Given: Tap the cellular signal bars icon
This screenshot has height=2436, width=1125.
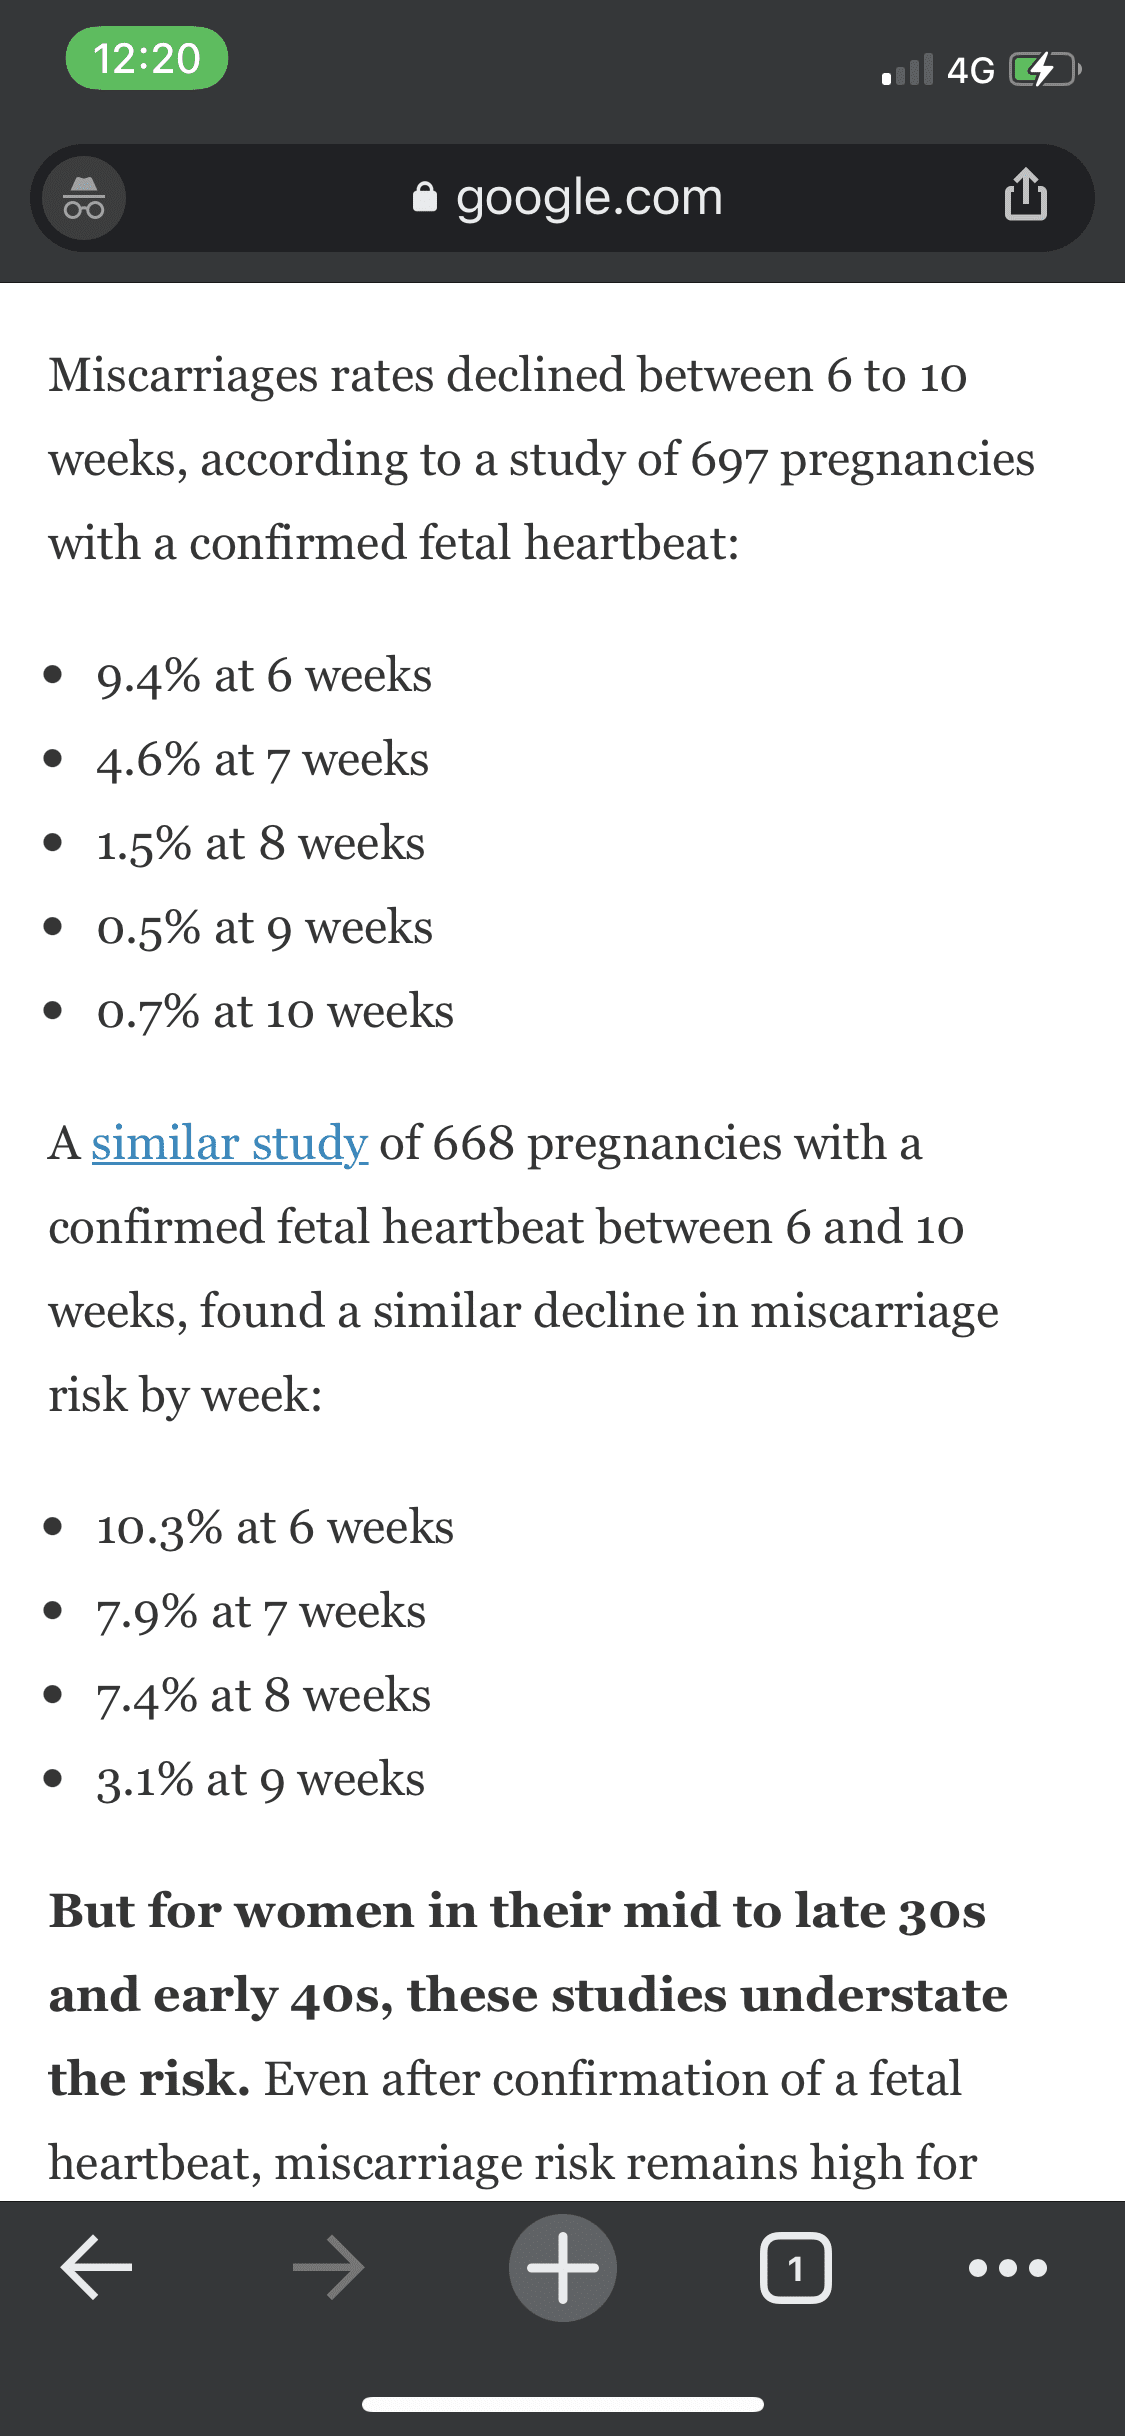Looking at the screenshot, I should pyautogui.click(x=907, y=70).
